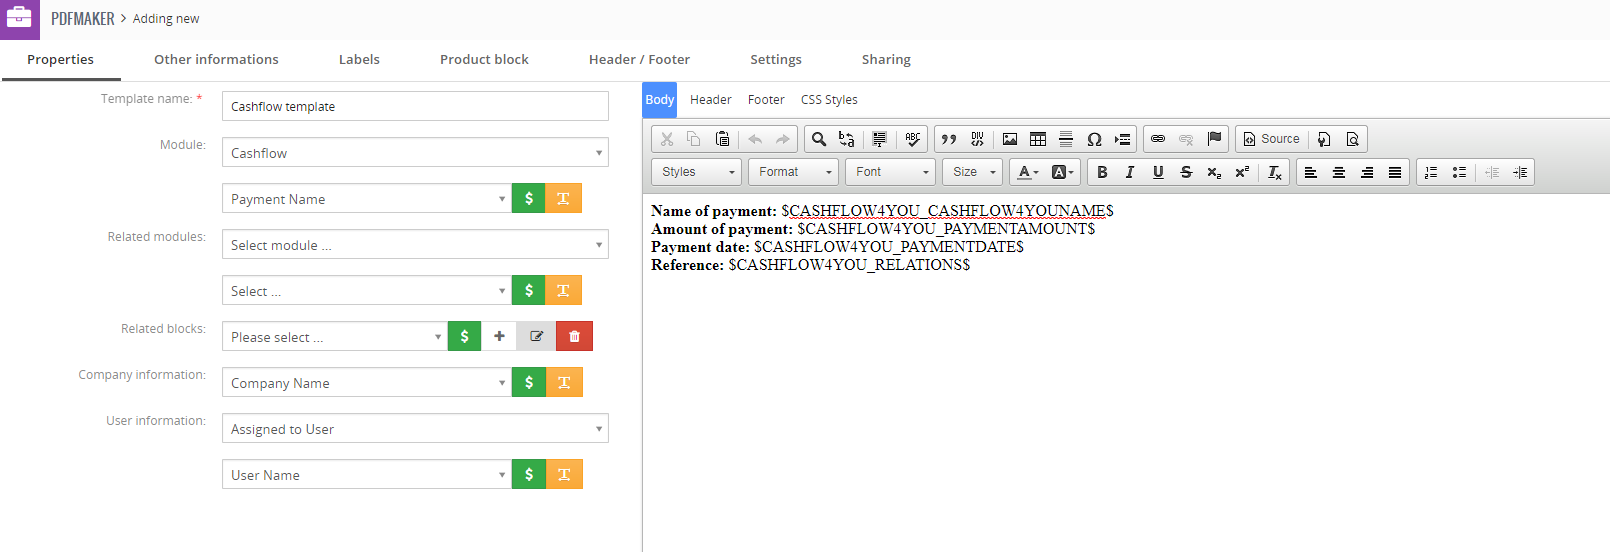The height and width of the screenshot is (552, 1610).
Task: Open the Assigned to User dropdown
Action: 415,428
